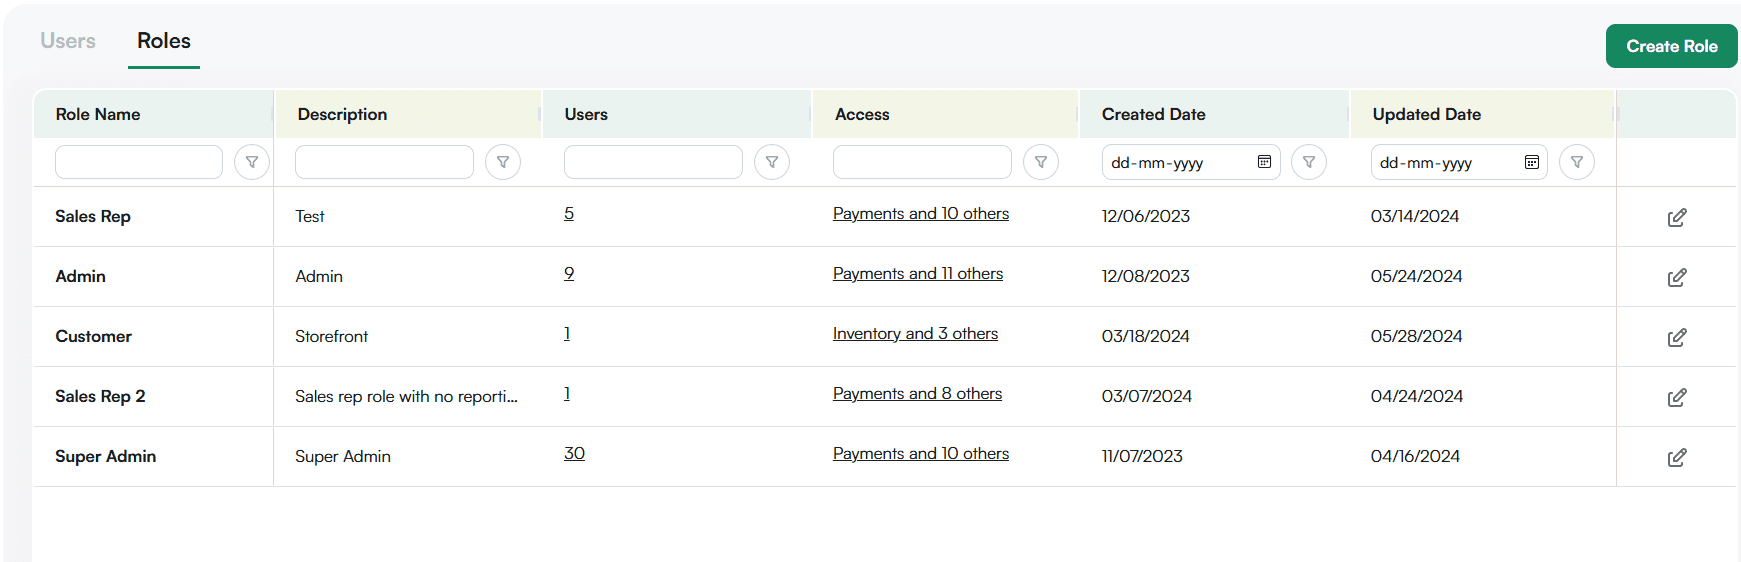Open Inventory and 3 others access link
The image size is (1741, 562).
[x=915, y=334]
